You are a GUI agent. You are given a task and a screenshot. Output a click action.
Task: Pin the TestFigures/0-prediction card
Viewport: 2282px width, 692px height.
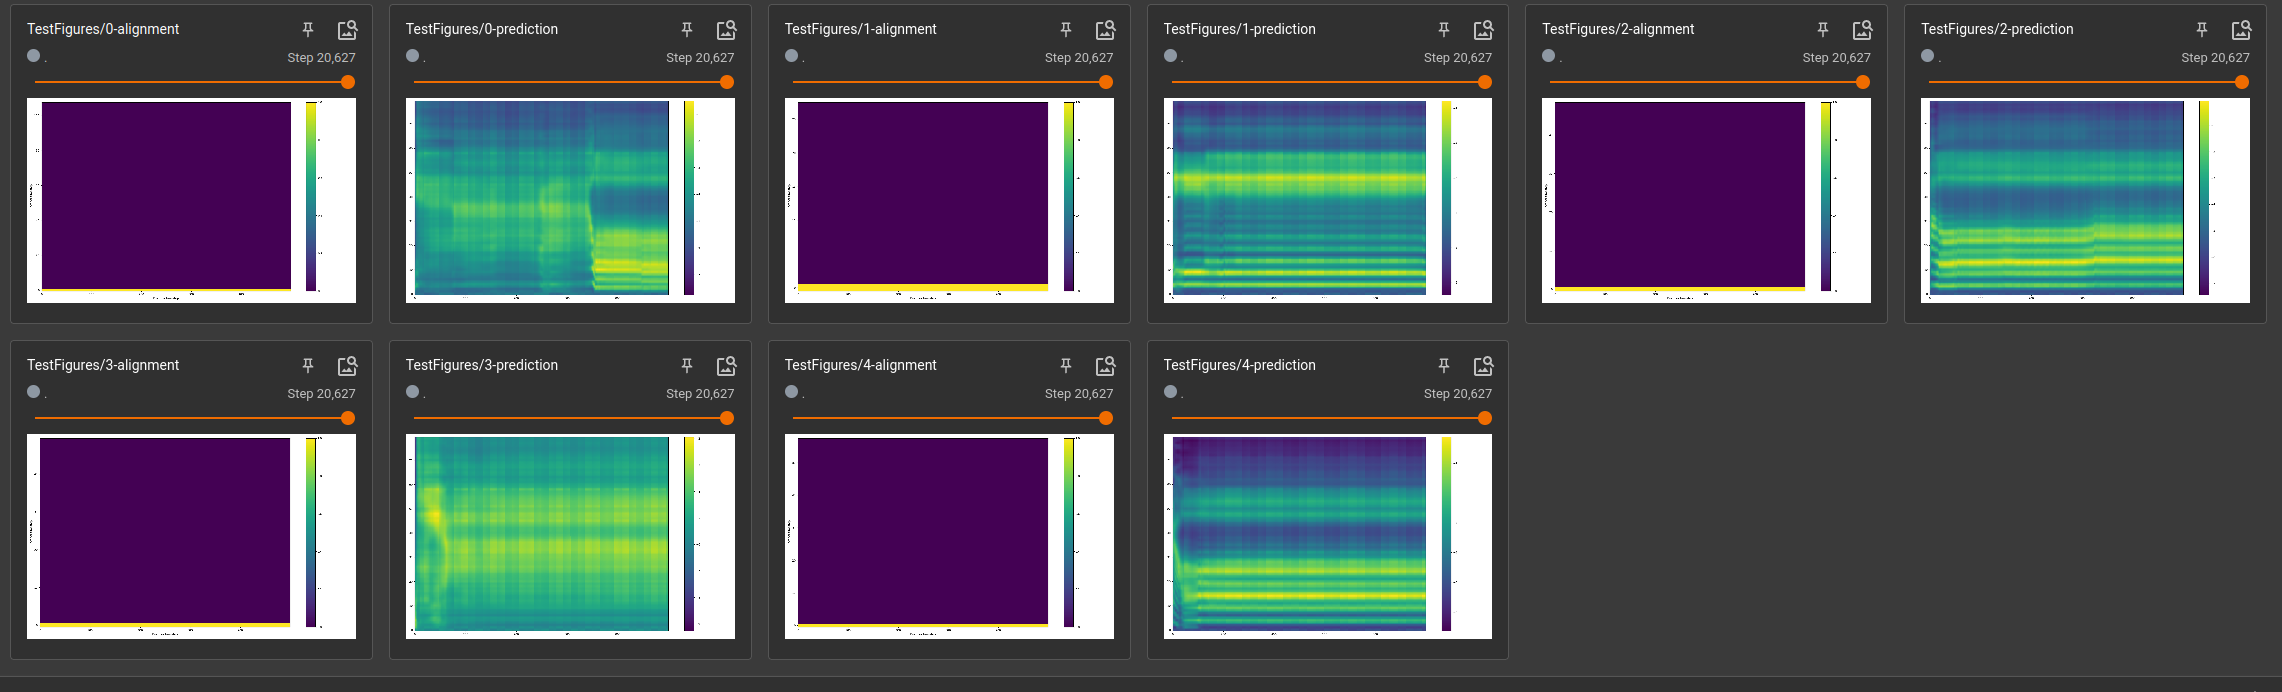687,30
